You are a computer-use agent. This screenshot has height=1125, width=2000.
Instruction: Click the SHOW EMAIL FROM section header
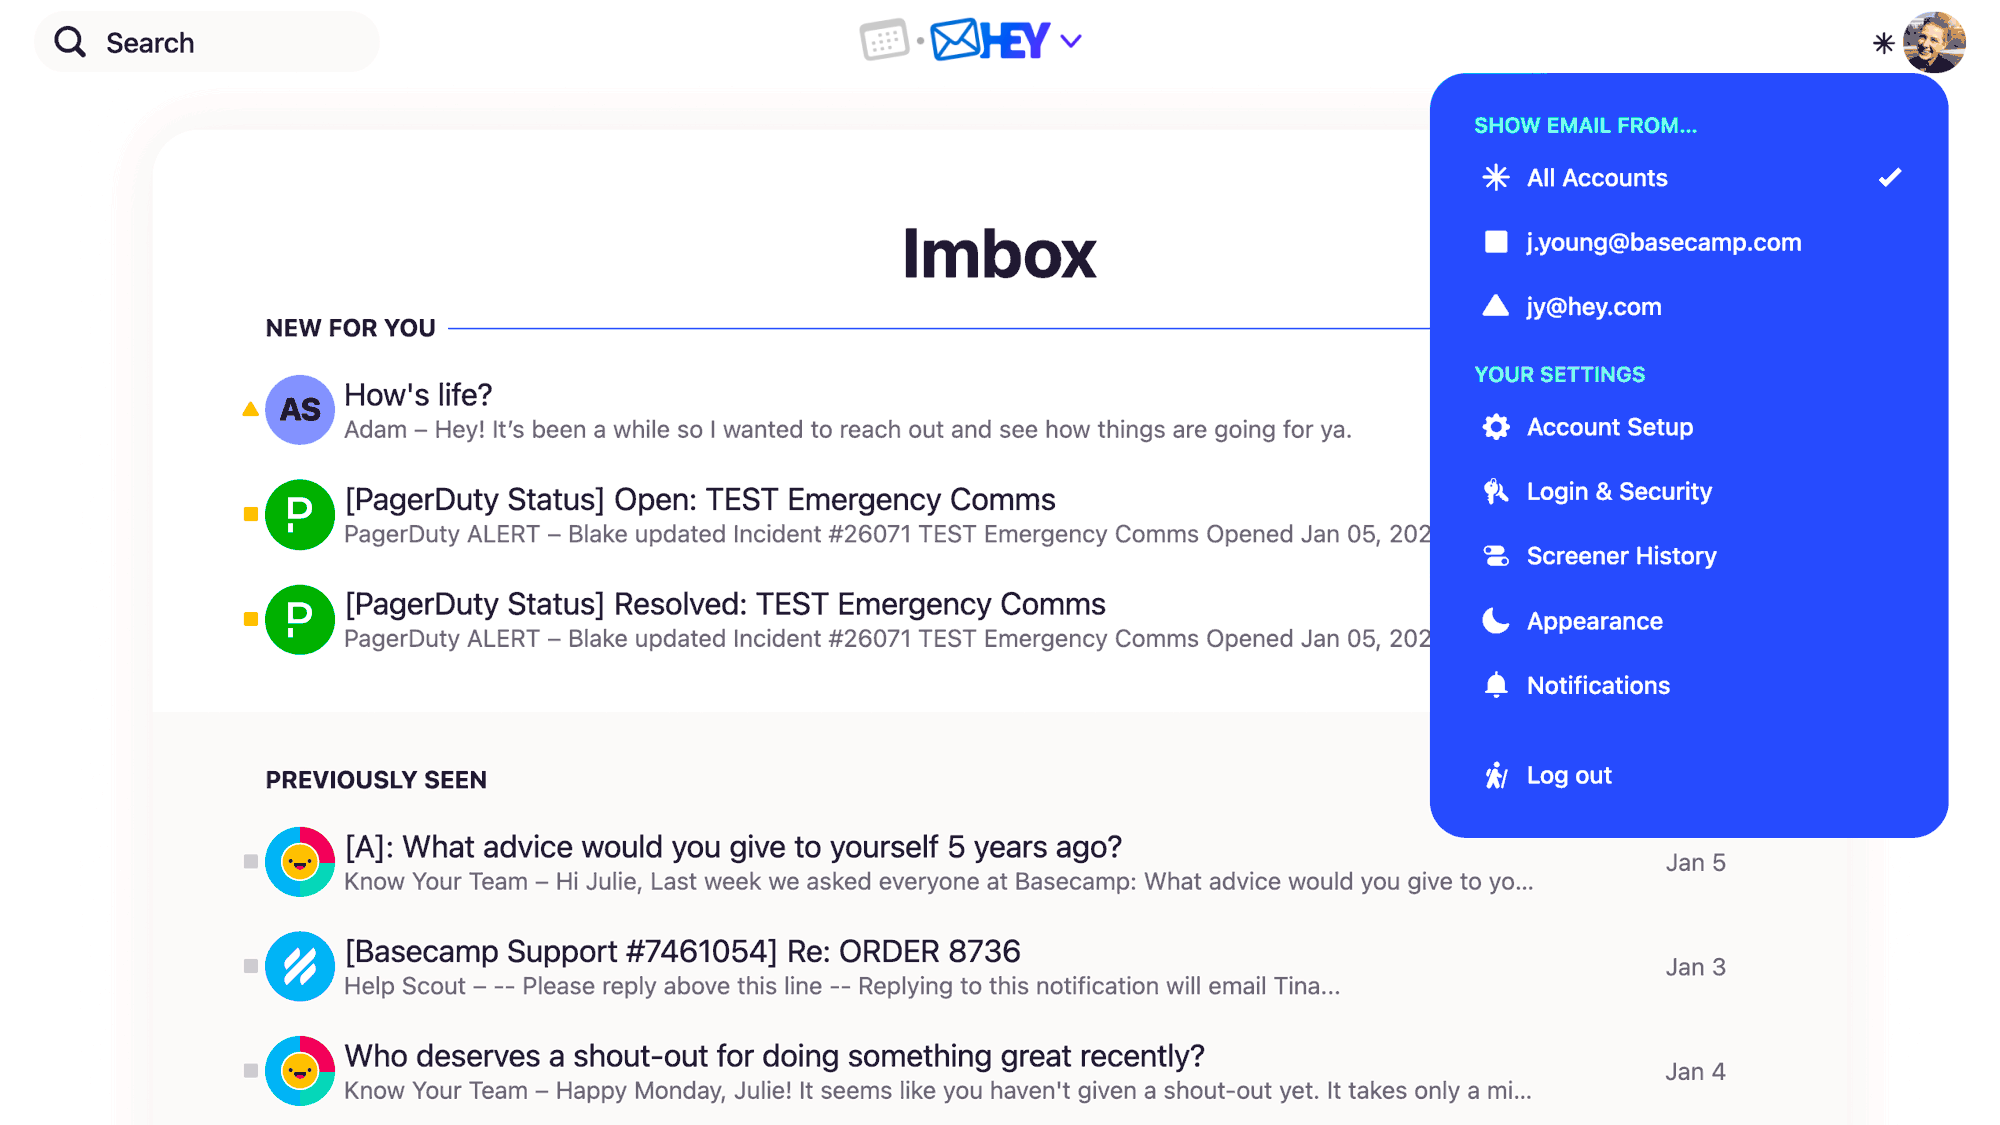(1584, 125)
